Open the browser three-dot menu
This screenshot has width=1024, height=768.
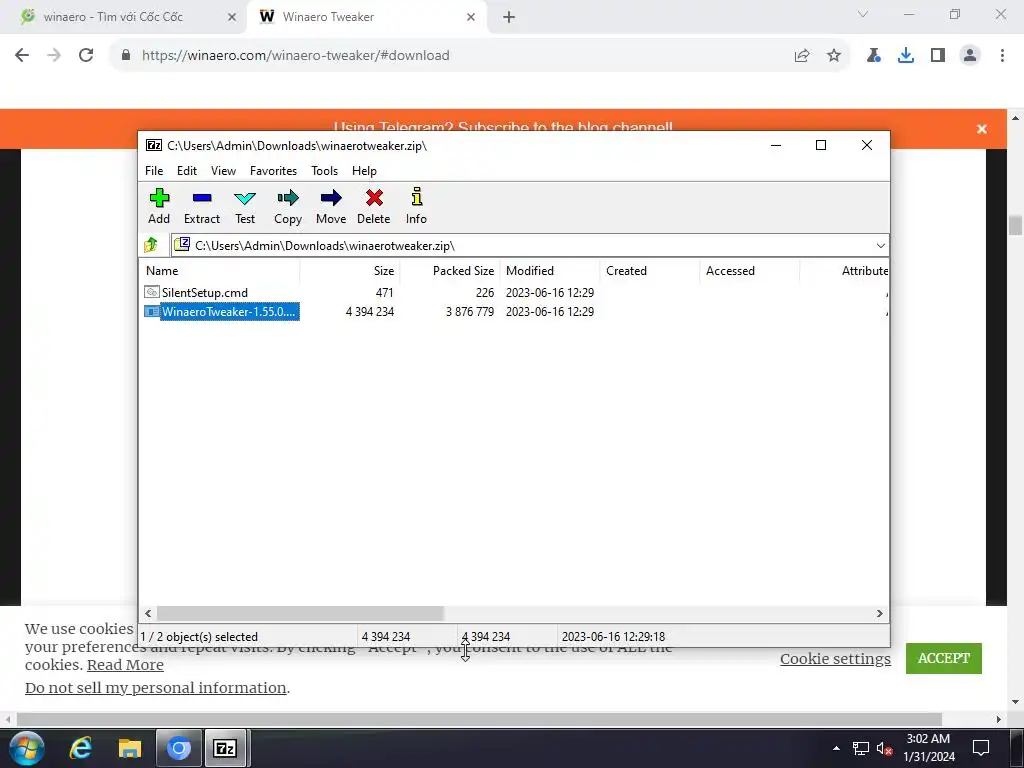(1002, 56)
